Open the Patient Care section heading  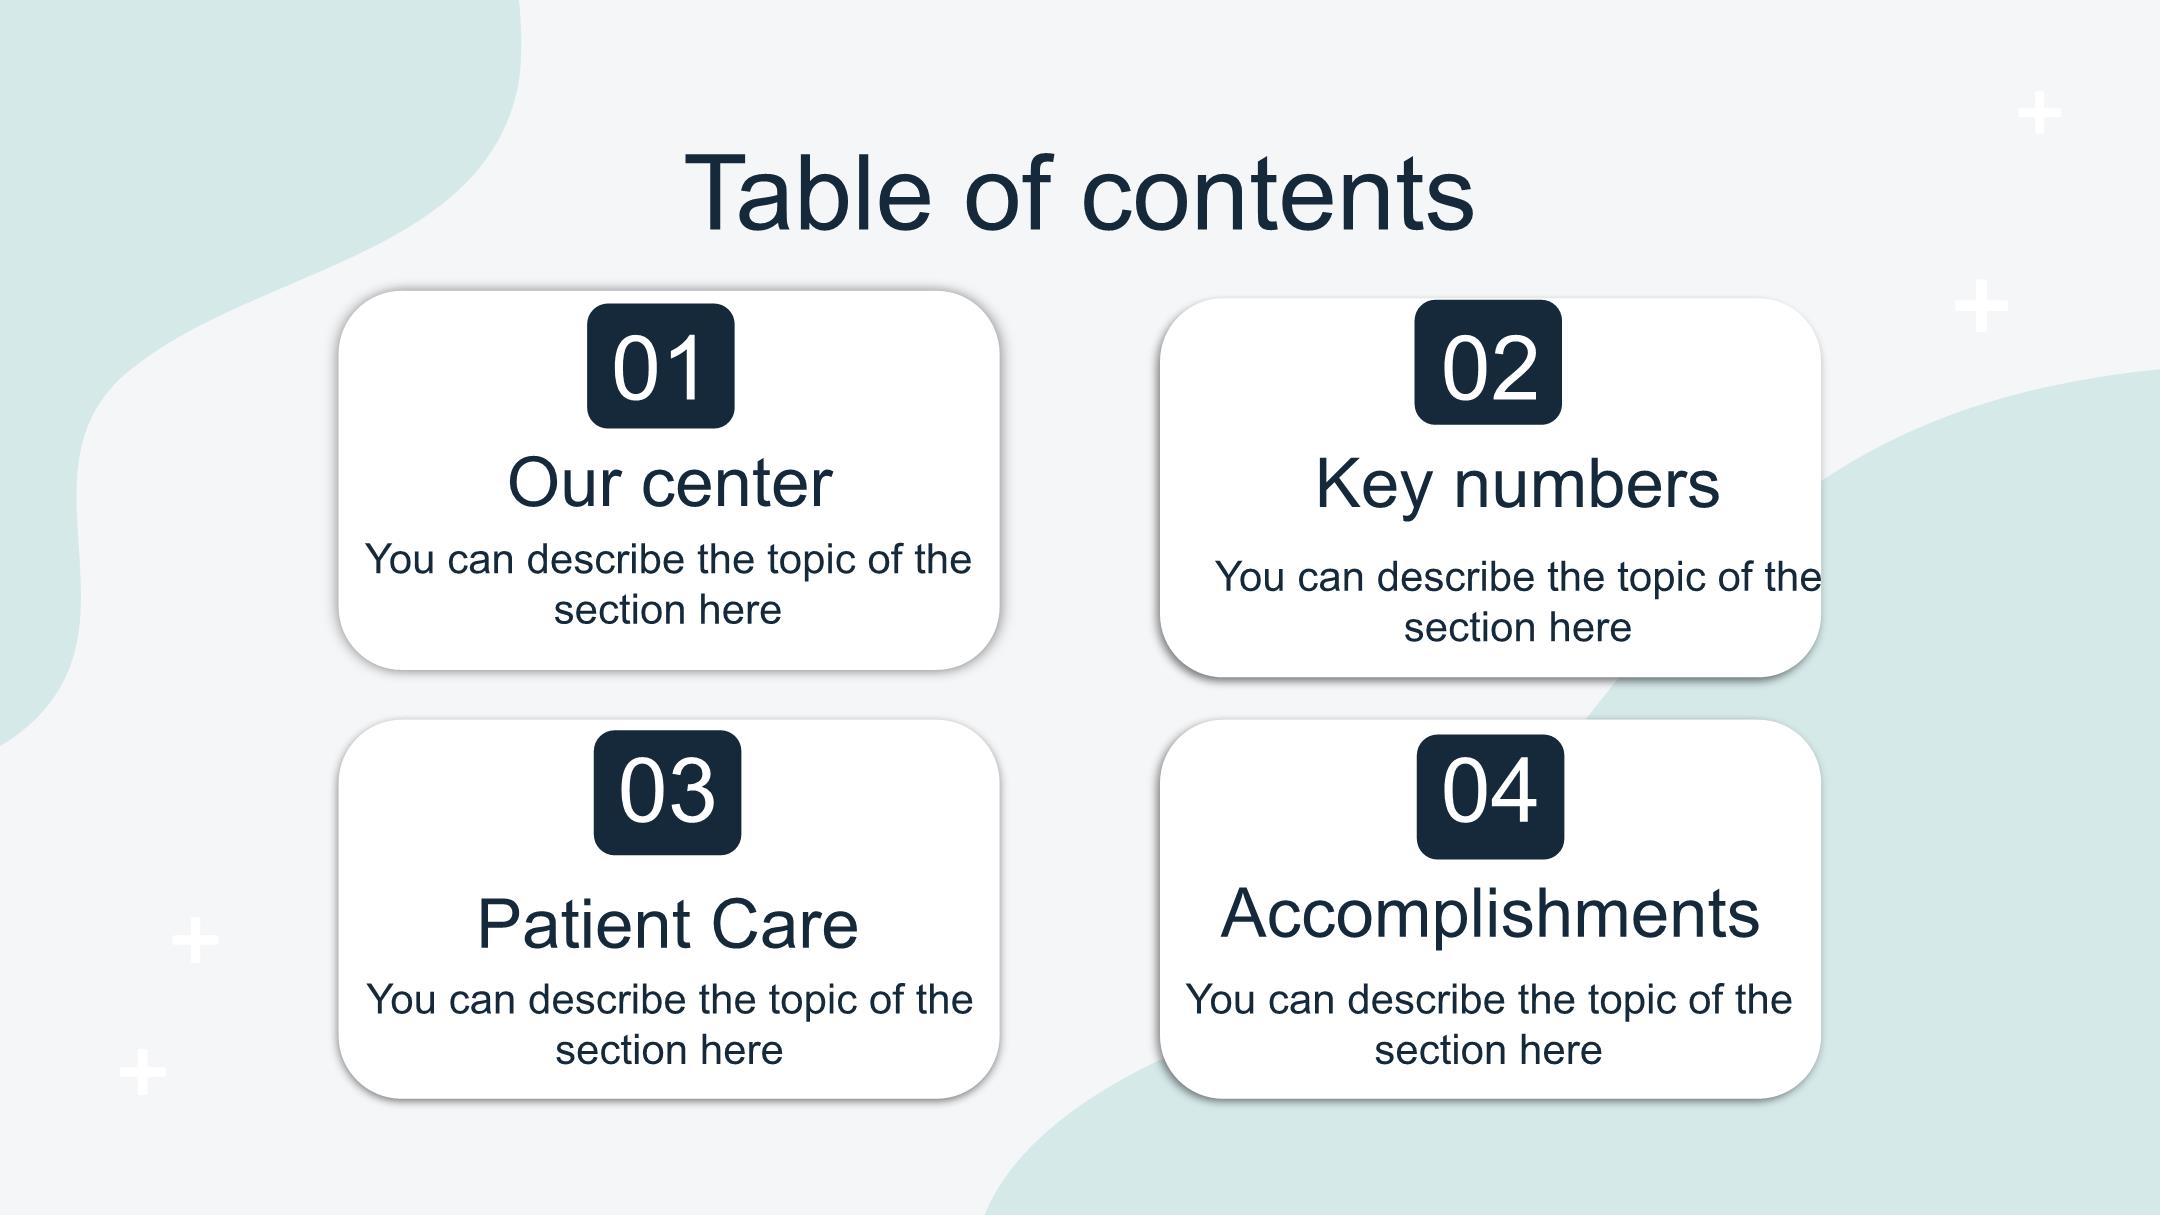[667, 923]
